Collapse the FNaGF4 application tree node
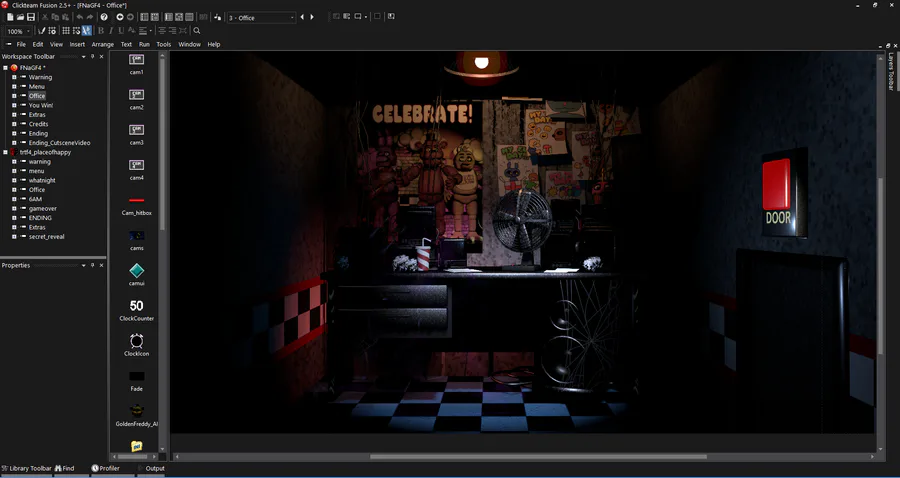 click(x=5, y=68)
